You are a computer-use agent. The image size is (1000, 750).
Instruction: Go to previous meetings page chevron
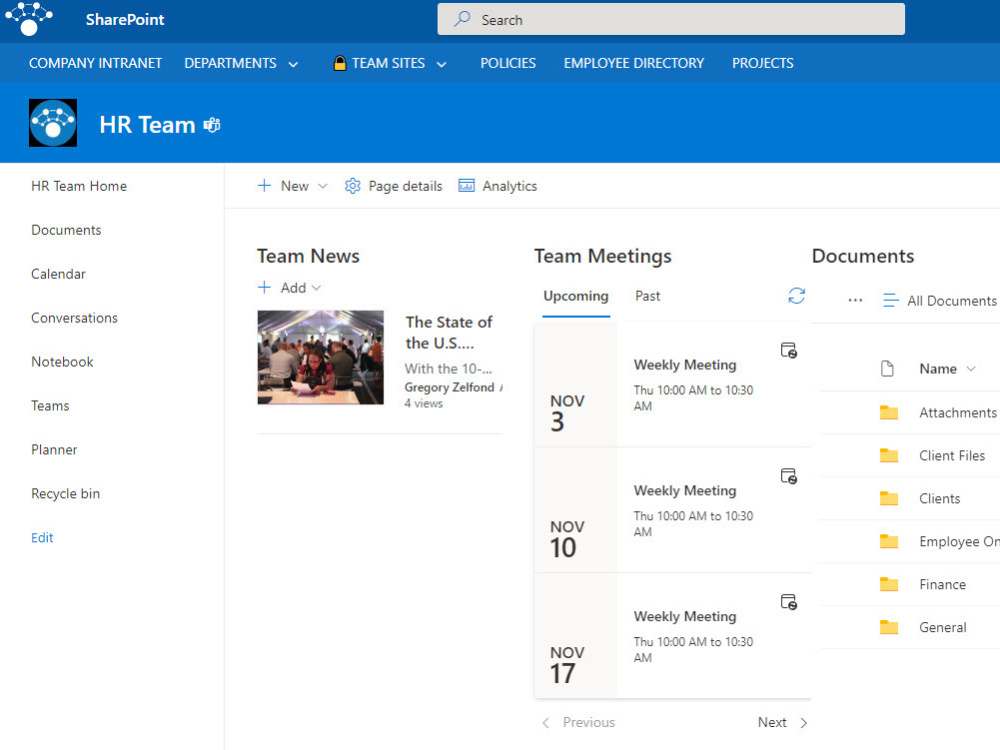click(545, 723)
